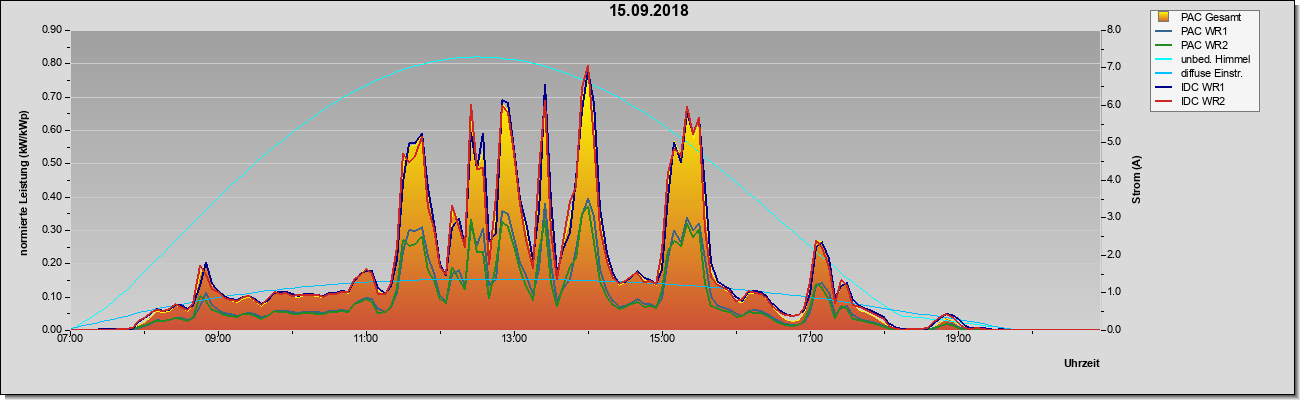Viewport: 1300px width, 400px height.
Task: Select the IDC WR1 legend entry
Action: [x=1188, y=87]
